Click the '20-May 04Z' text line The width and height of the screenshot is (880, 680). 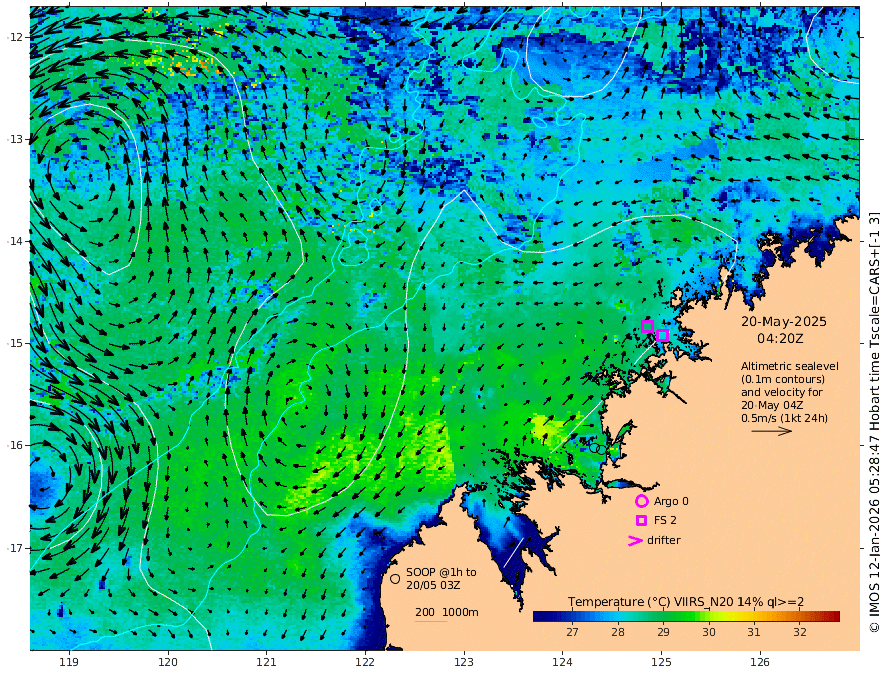[x=772, y=405]
